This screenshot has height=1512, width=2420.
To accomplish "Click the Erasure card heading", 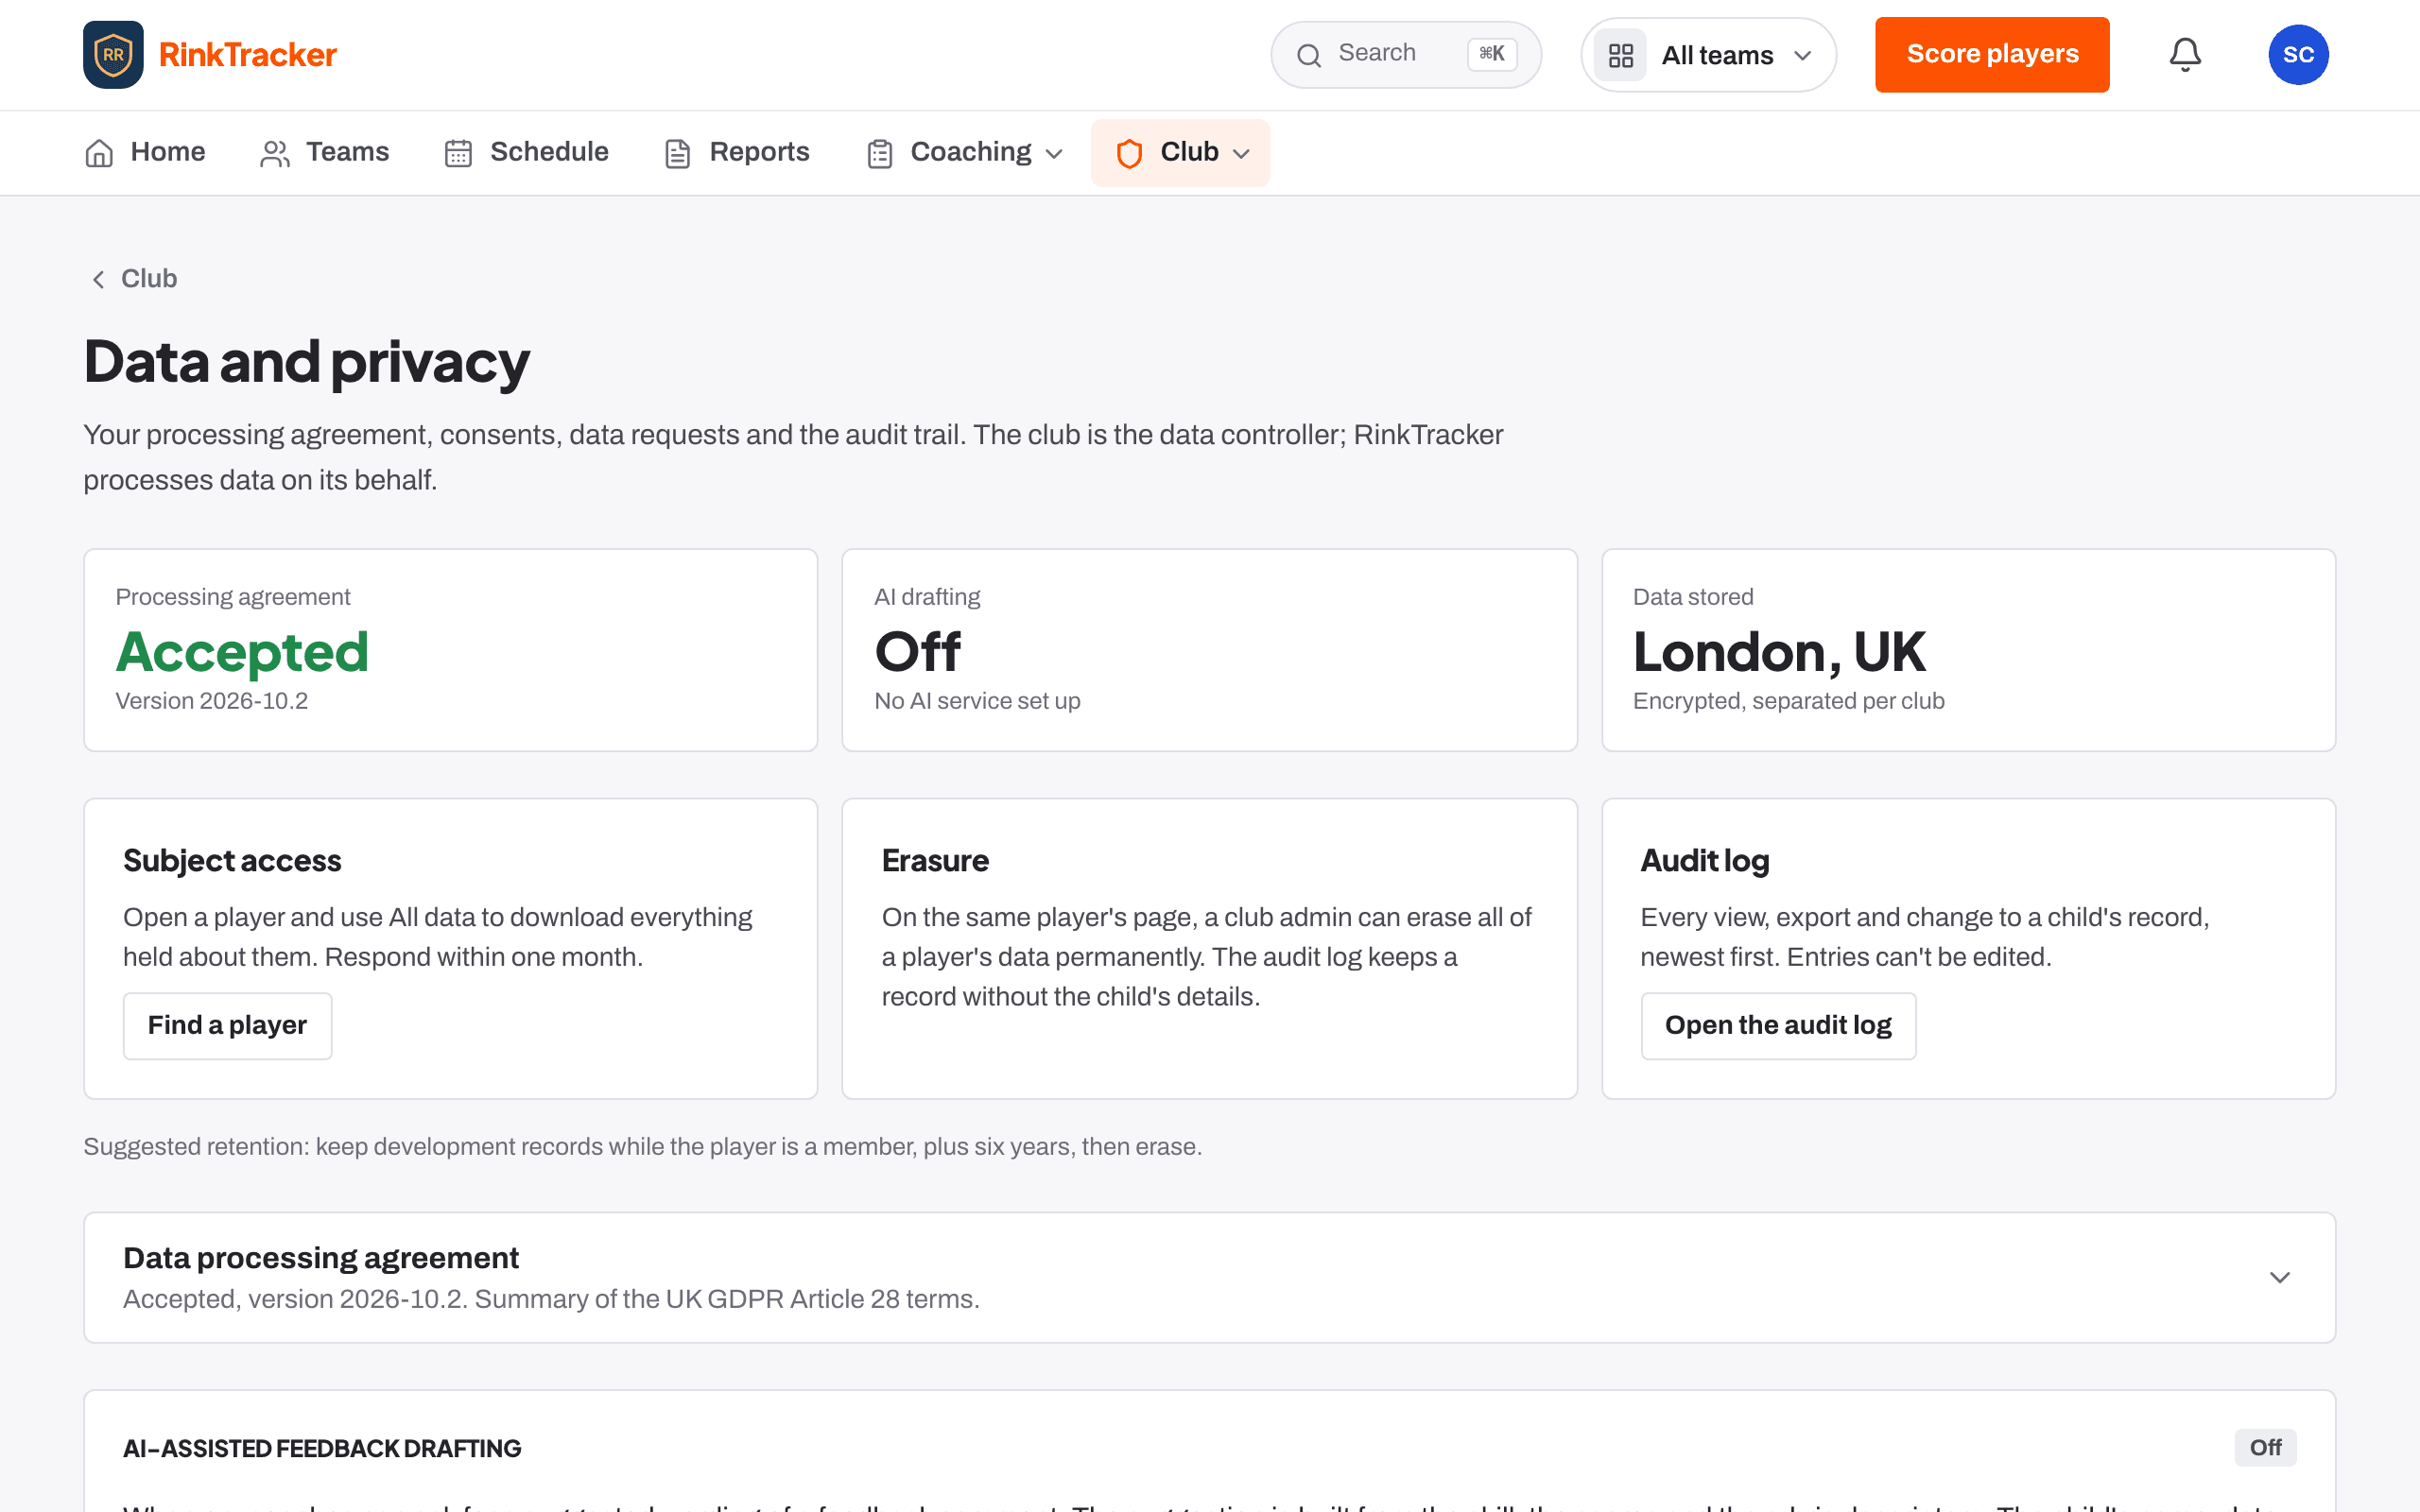I will [x=935, y=860].
